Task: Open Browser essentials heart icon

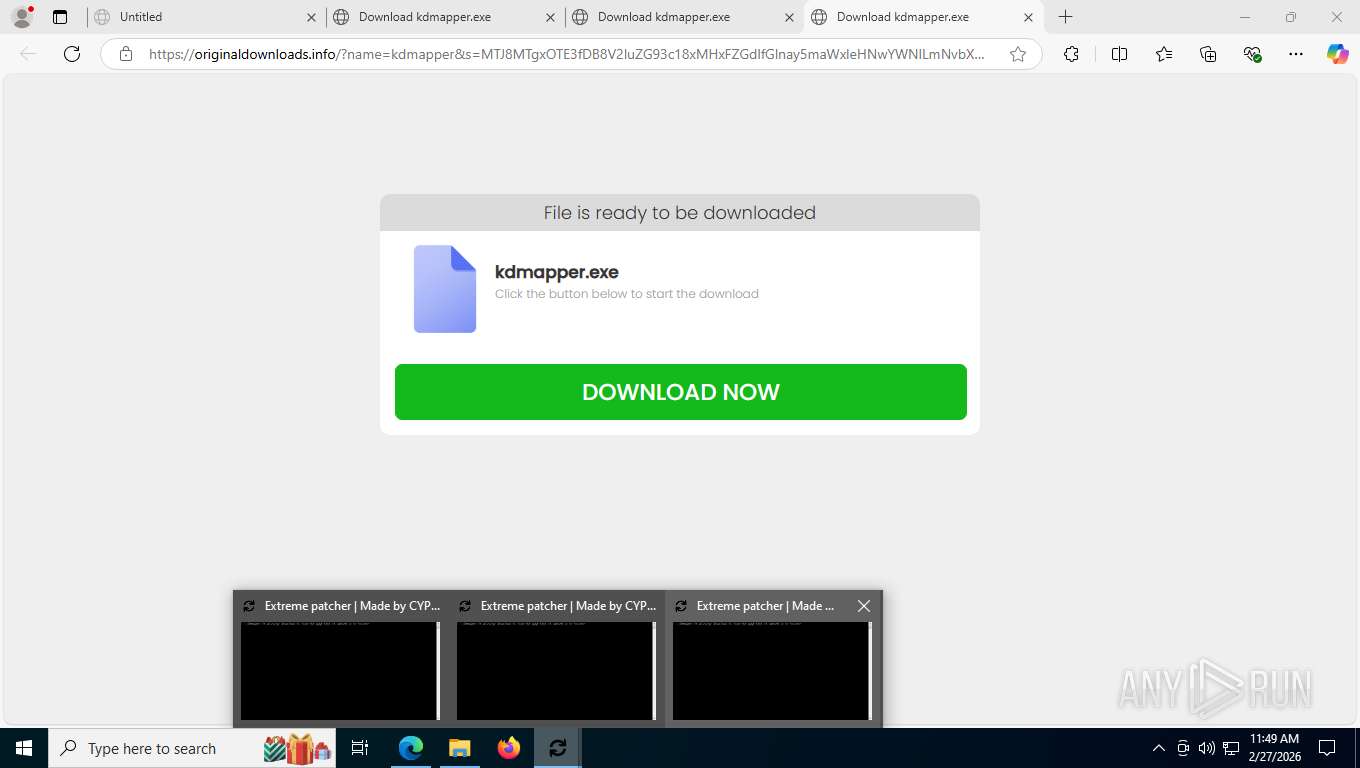Action: (1252, 54)
